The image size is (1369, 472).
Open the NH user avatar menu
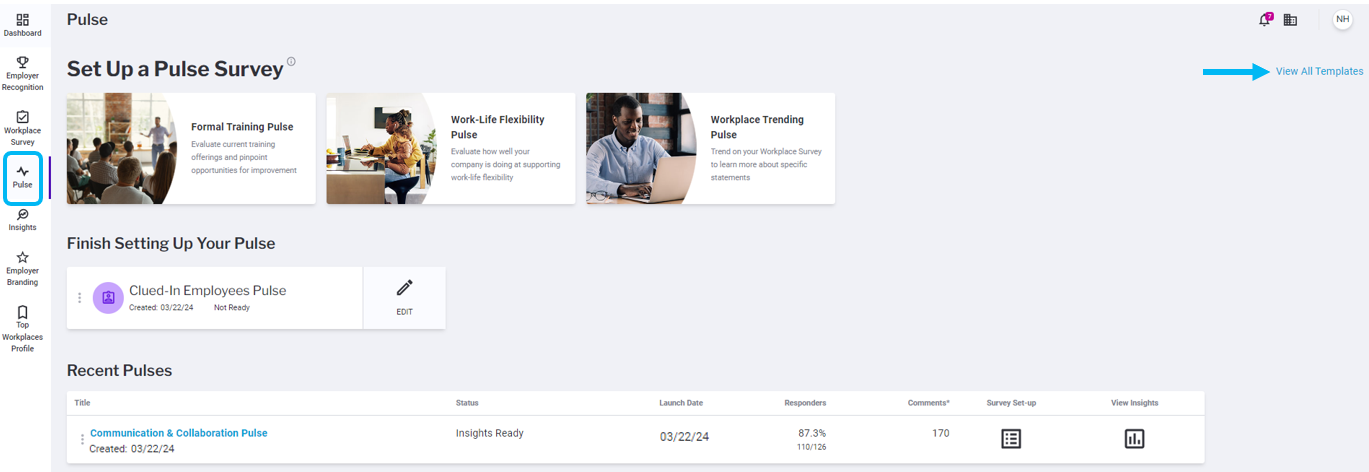1342,20
